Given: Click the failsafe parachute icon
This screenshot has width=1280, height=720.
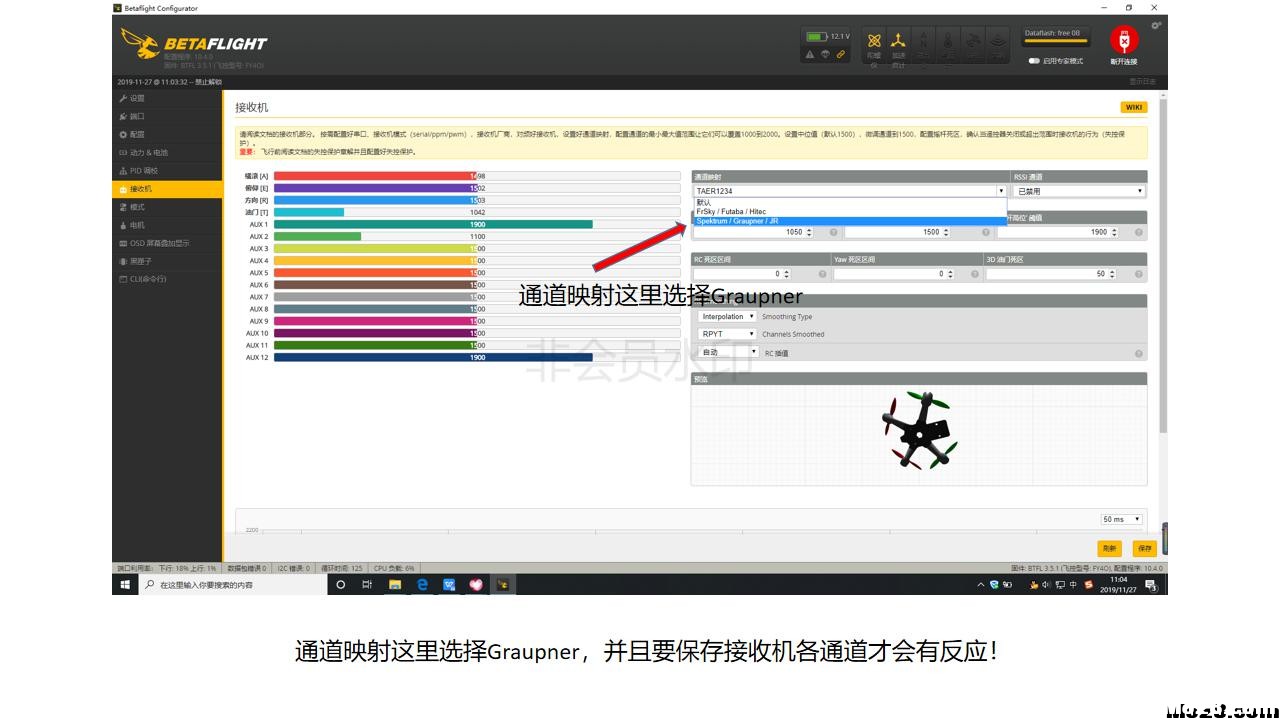Looking at the screenshot, I should 825,55.
